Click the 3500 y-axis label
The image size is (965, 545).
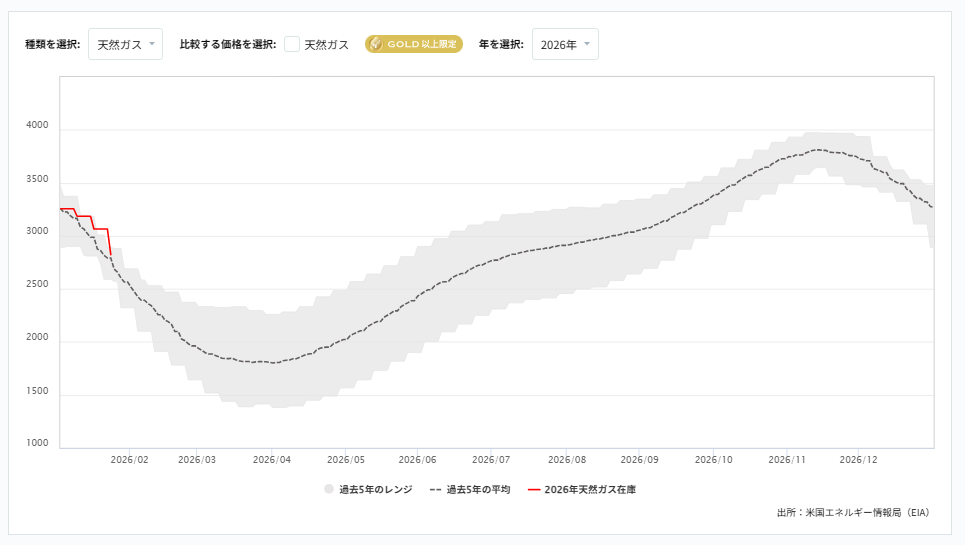coord(37,179)
